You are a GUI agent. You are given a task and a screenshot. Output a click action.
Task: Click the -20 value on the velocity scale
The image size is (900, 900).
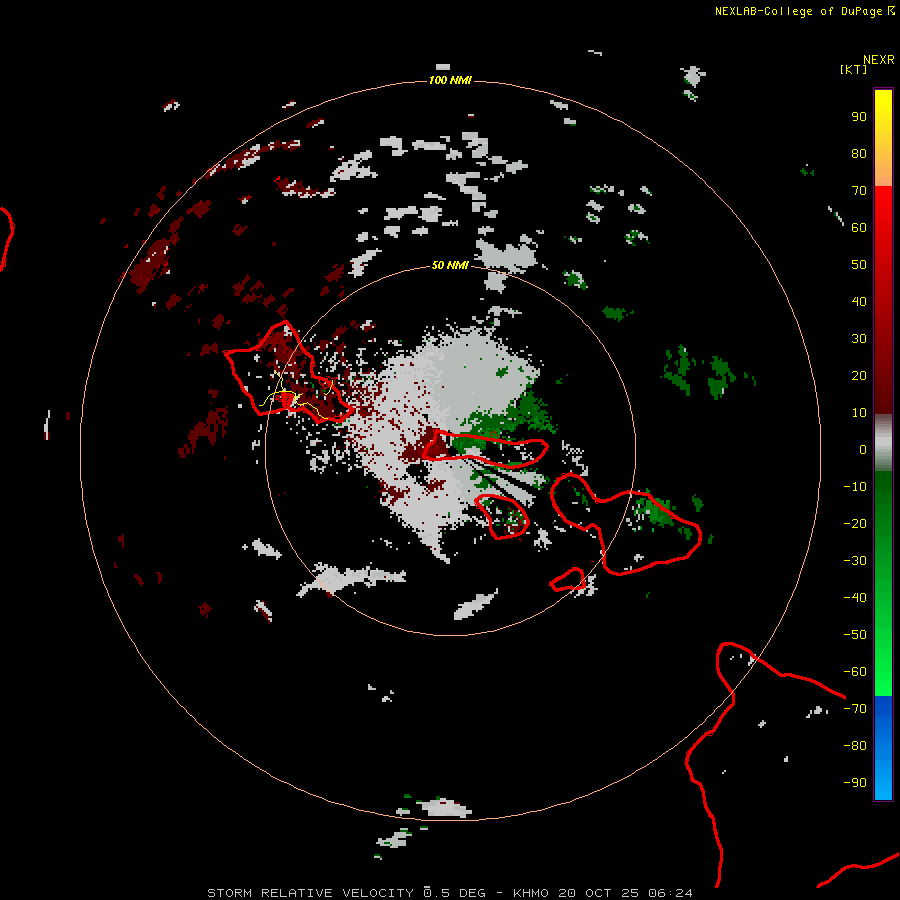855,523
